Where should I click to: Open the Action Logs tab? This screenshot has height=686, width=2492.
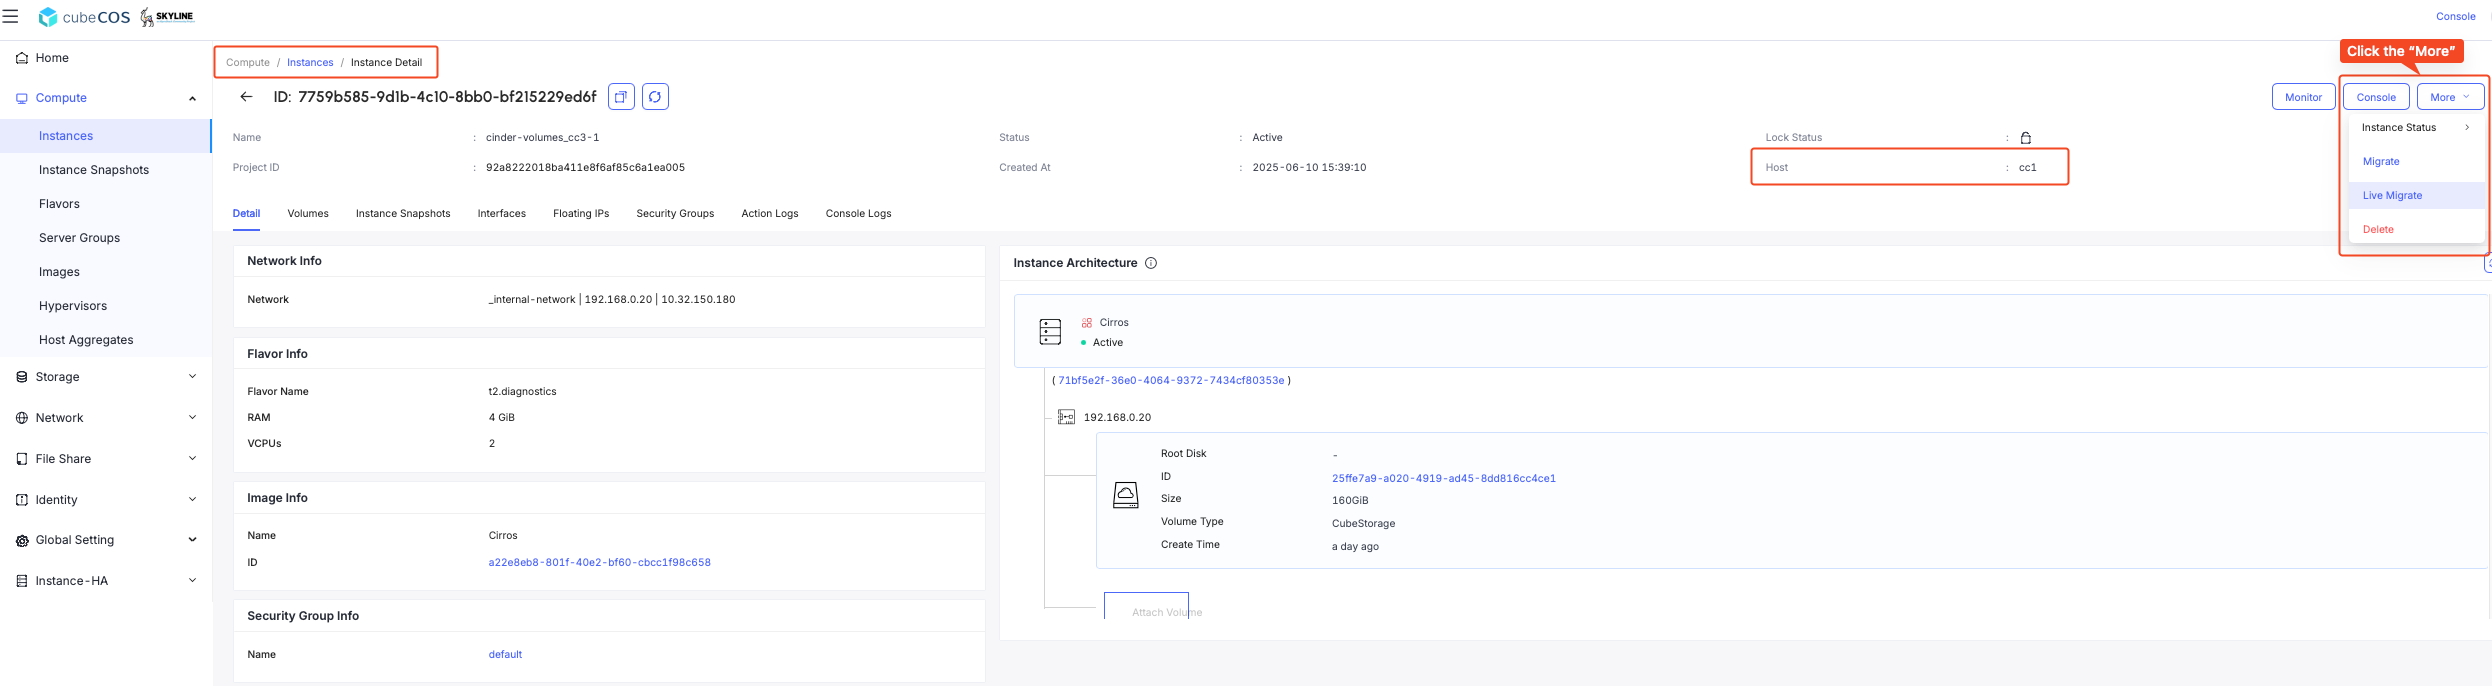[x=770, y=214]
